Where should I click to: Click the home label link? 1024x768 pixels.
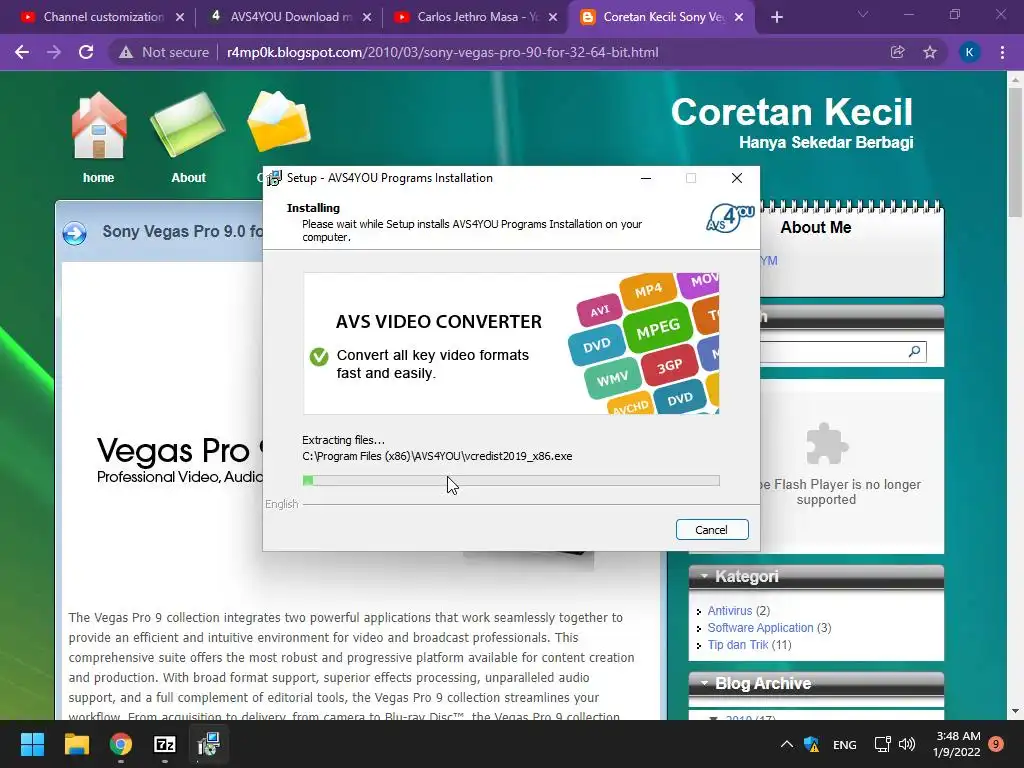(x=99, y=178)
